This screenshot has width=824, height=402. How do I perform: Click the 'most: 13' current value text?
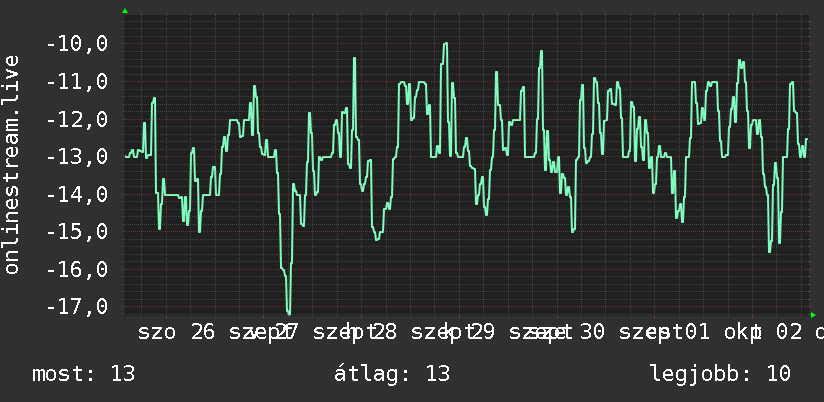coord(84,374)
